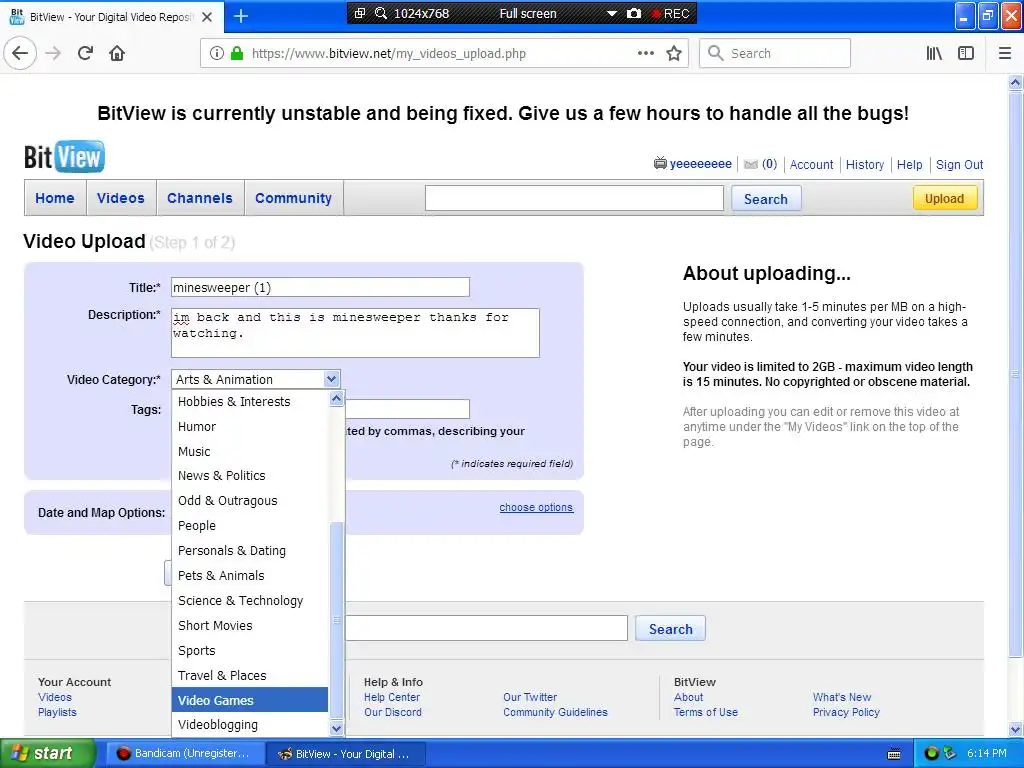Open the History link
Viewport: 1024px width, 768px height.
865,165
